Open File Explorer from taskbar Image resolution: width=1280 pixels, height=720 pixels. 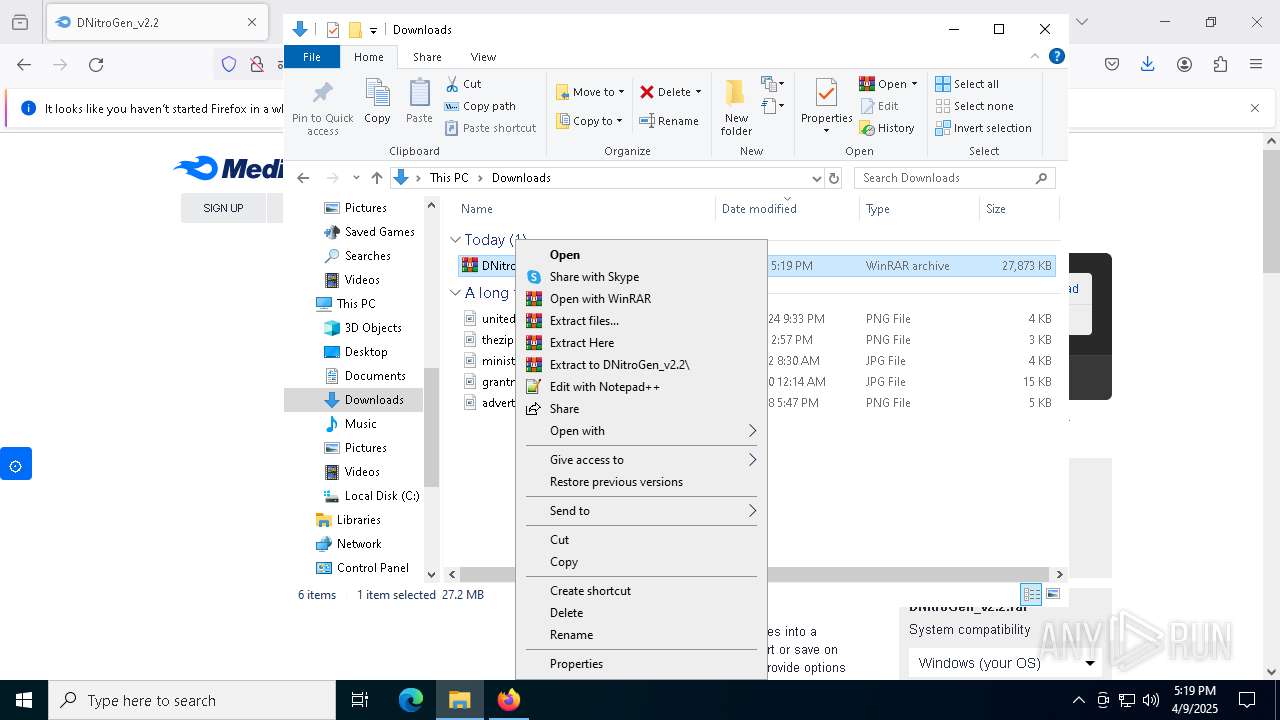click(x=459, y=700)
